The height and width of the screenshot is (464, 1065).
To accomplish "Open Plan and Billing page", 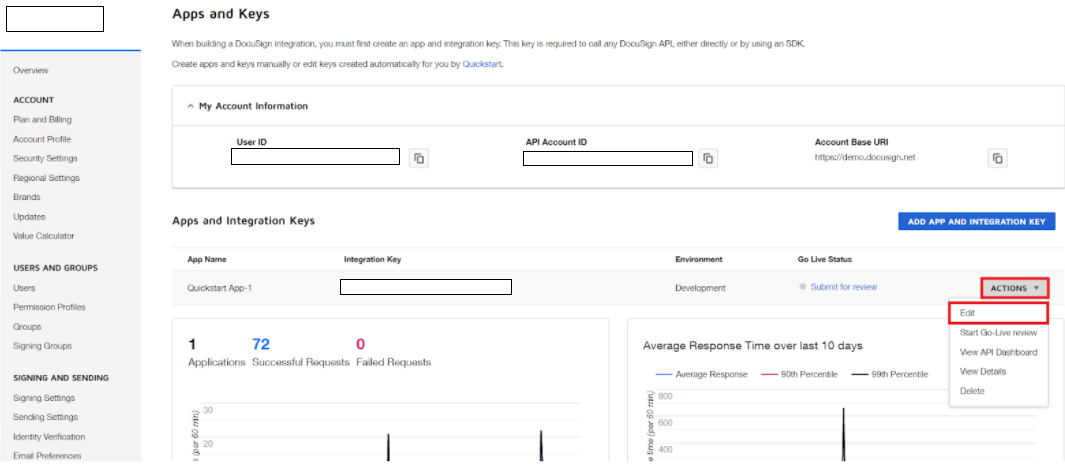I will tap(42, 120).
